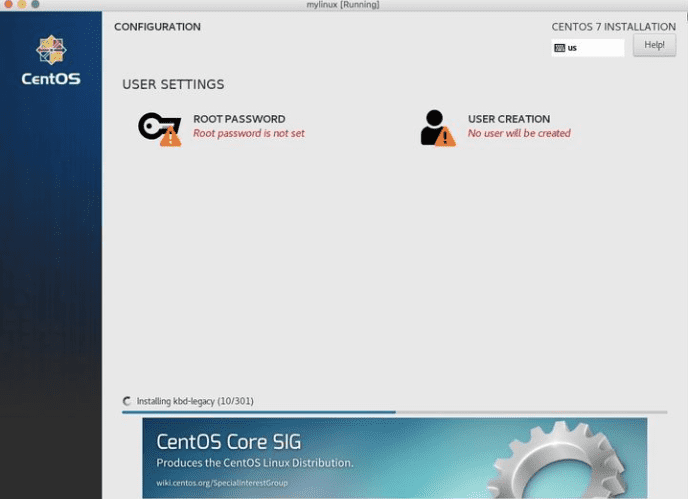Open the USER CREATION setting label
Image resolution: width=688 pixels, height=499 pixels.
point(508,119)
